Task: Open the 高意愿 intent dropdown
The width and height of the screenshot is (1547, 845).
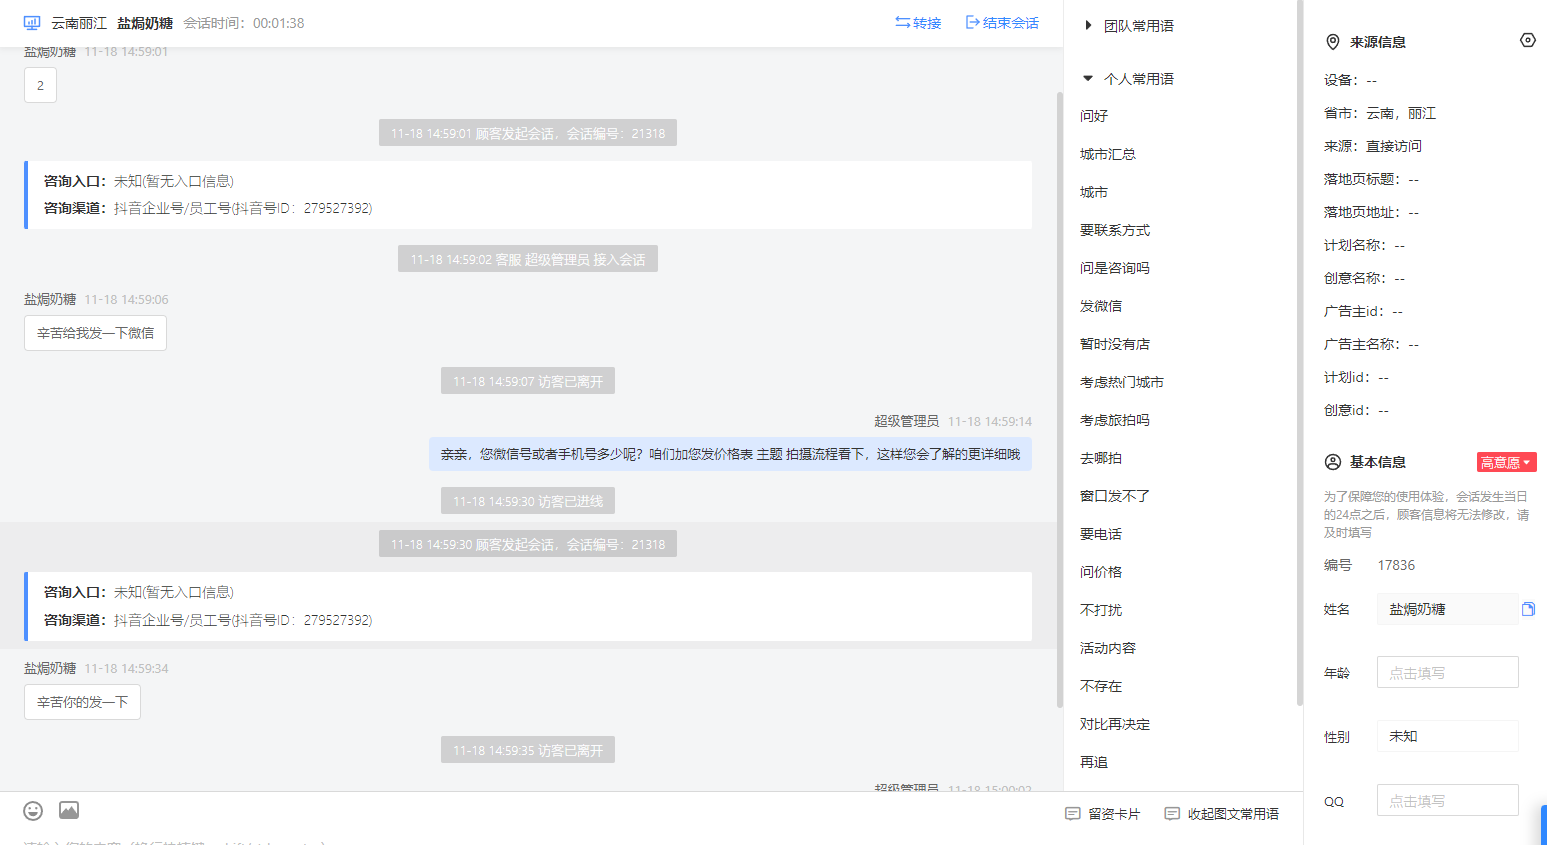Action: (x=1506, y=462)
